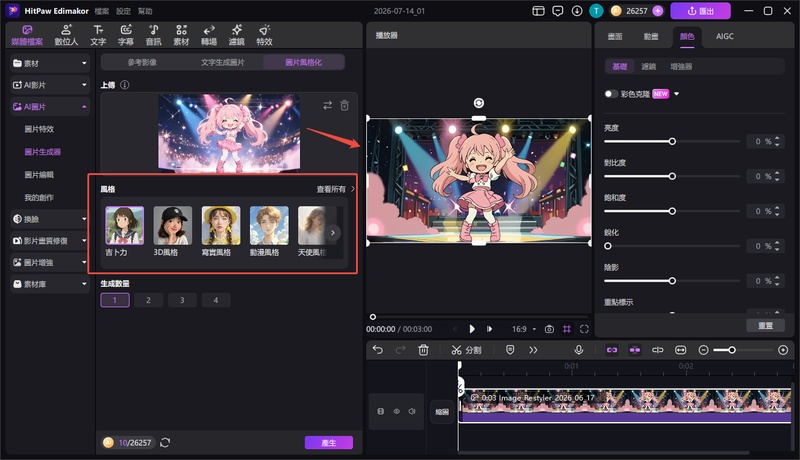Image resolution: width=800 pixels, height=460 pixels.
Task: Switch to the AIGC tab
Action: tap(724, 36)
